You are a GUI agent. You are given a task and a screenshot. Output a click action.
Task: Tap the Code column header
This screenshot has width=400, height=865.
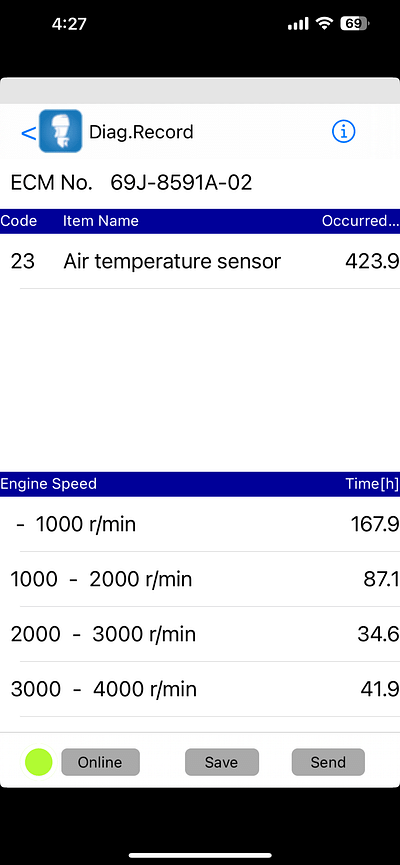pos(19,221)
